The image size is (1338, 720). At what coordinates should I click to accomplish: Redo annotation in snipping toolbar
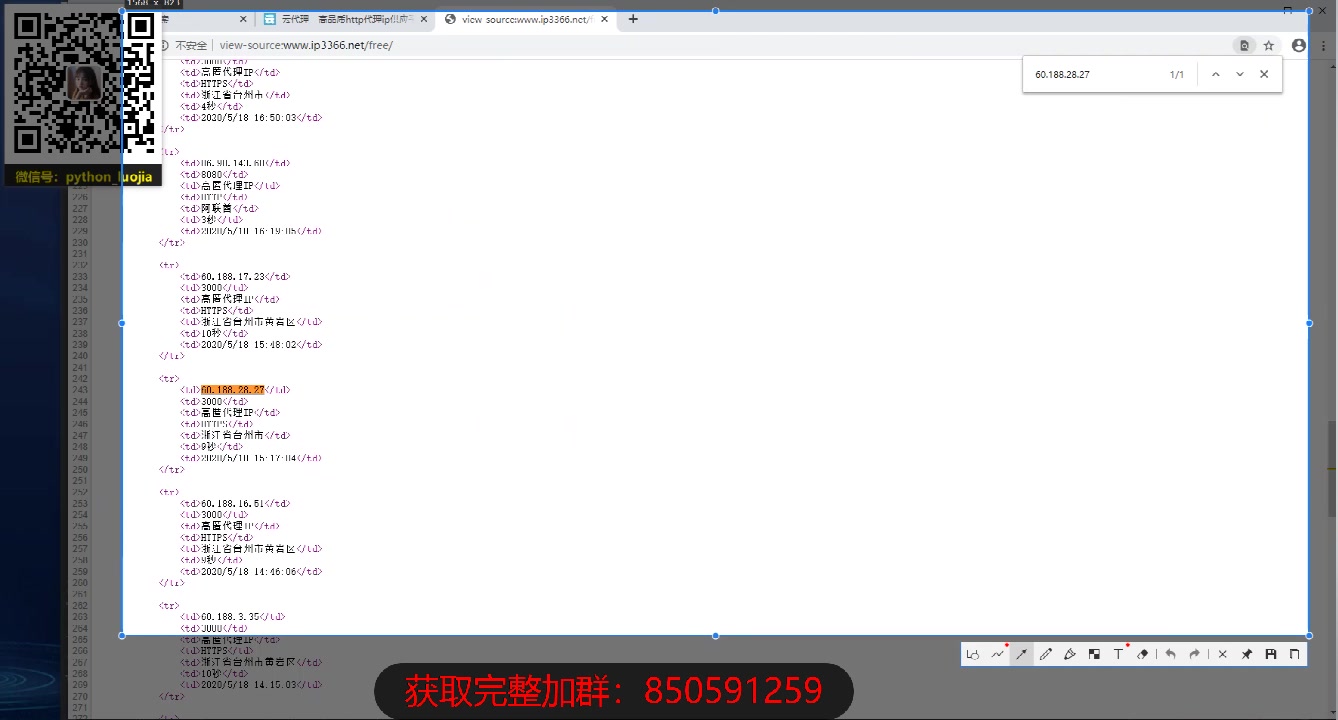[1194, 654]
